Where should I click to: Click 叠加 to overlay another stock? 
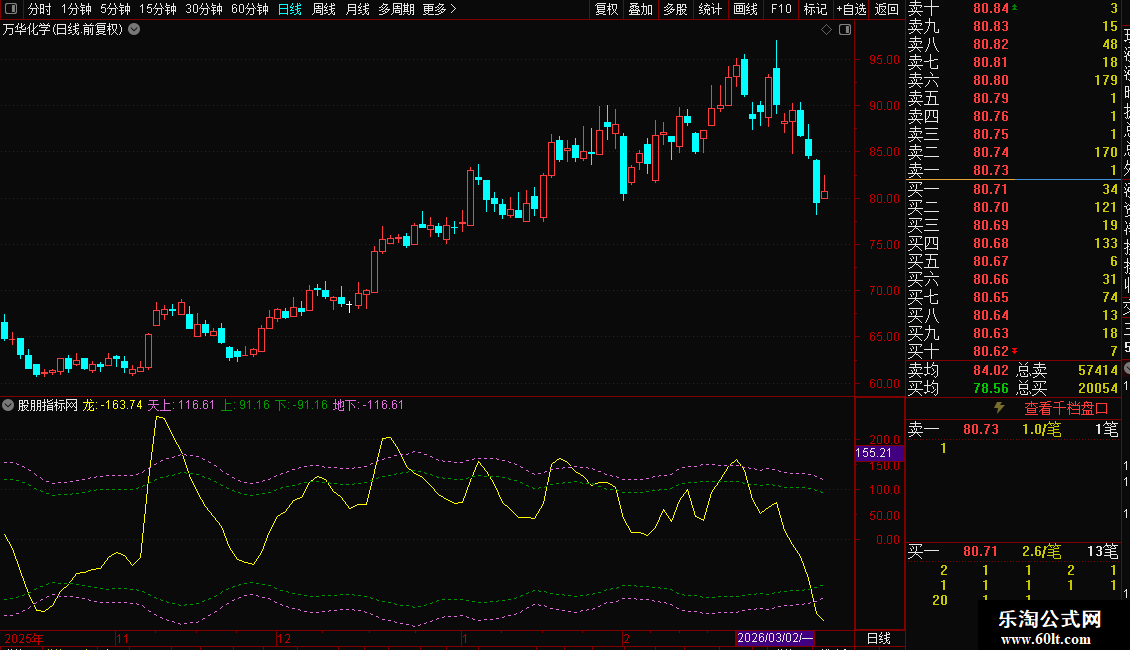[x=641, y=9]
